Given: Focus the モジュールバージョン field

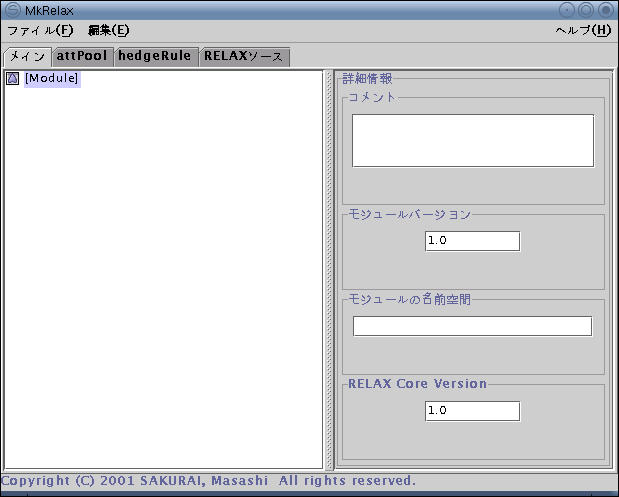Looking at the screenshot, I should pyautogui.click(x=472, y=241).
